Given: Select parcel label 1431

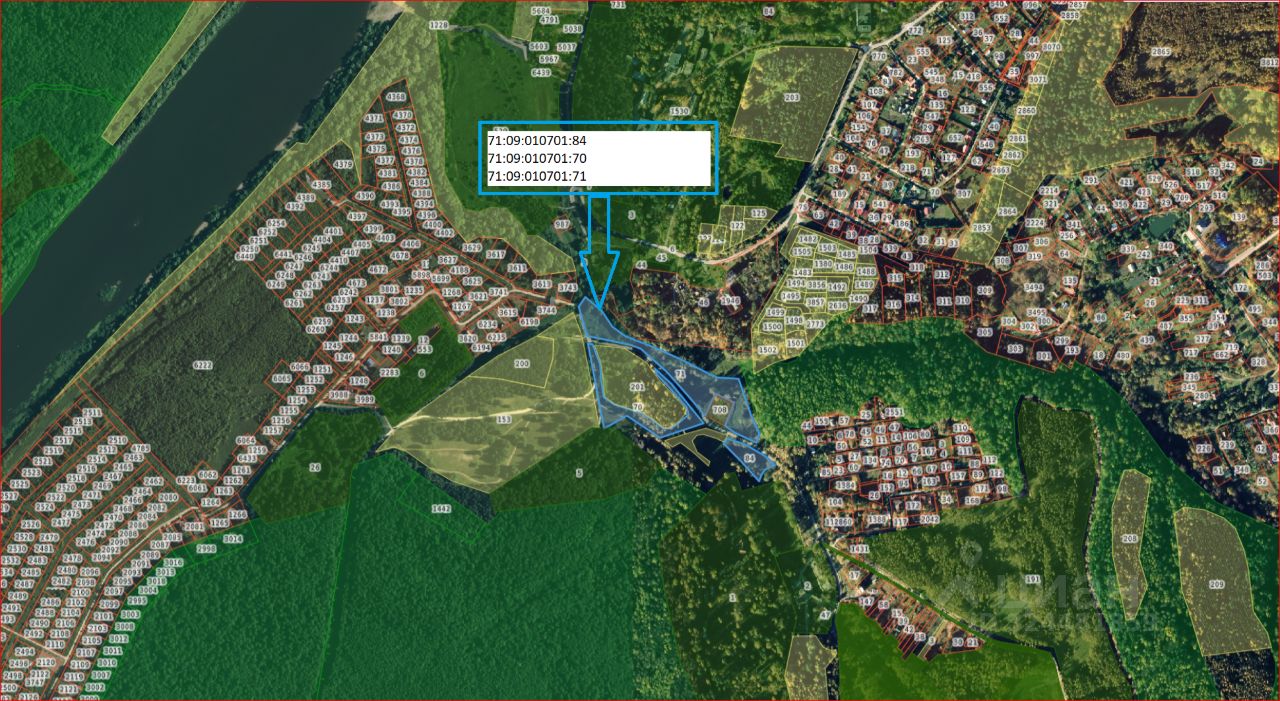Looking at the screenshot, I should 859,549.
